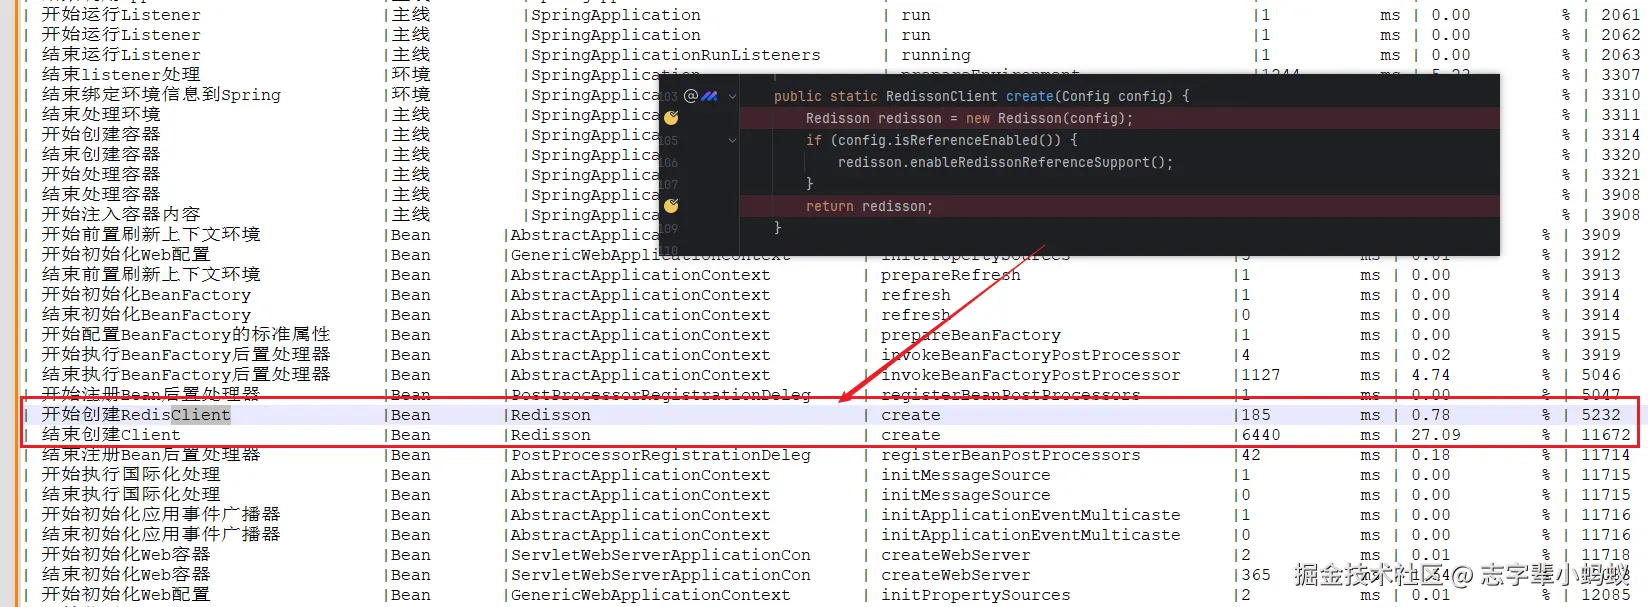
Task: Click the 1127 ms duration value
Action: point(1261,374)
